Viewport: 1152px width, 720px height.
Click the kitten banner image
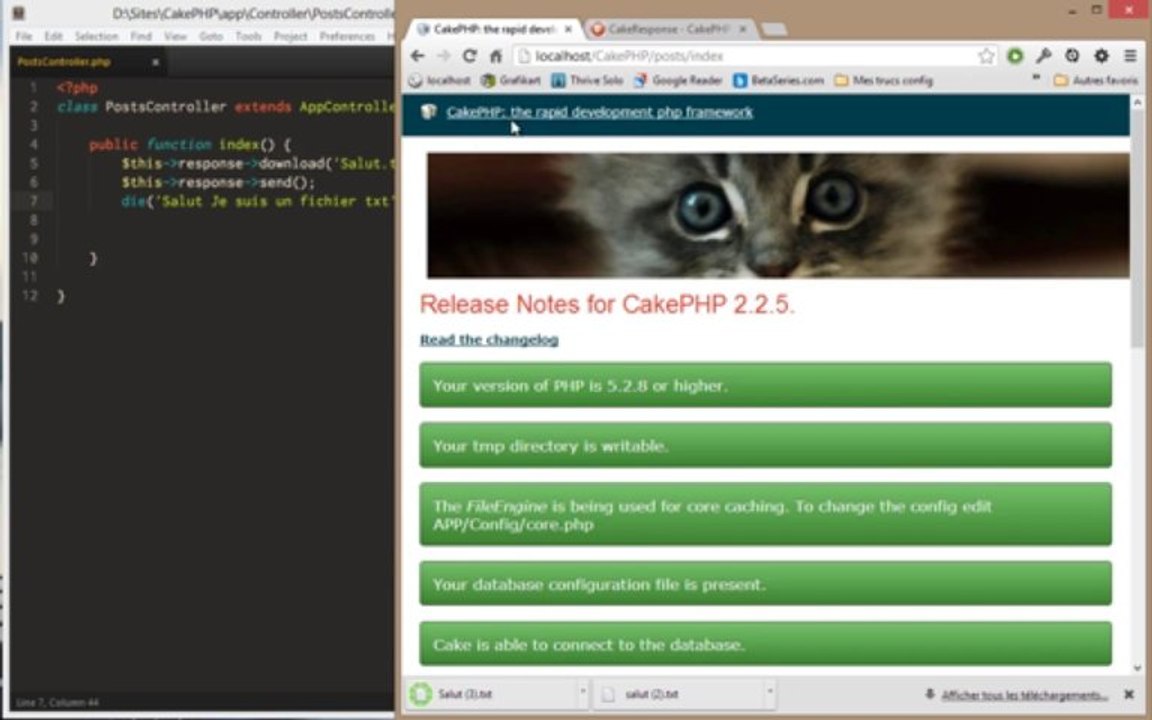[x=778, y=215]
